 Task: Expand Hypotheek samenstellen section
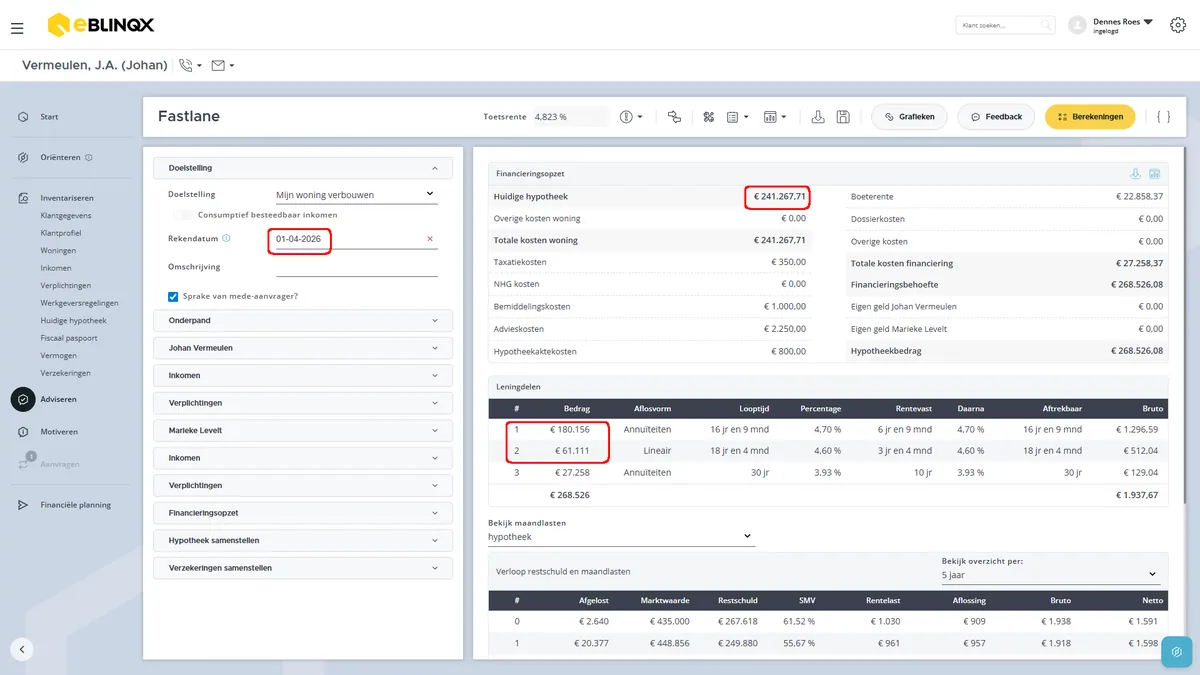click(303, 540)
